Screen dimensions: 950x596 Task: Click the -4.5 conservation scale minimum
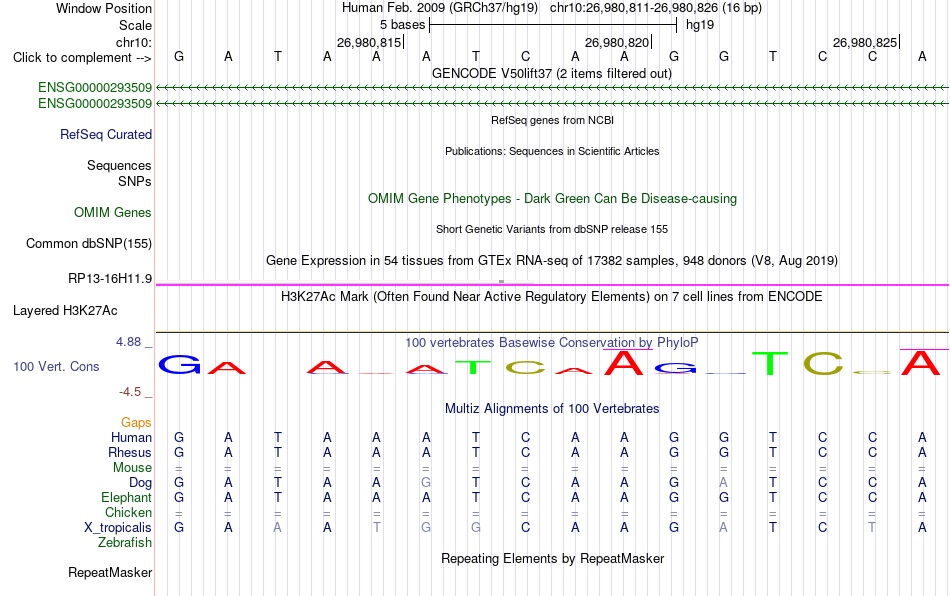pos(130,392)
